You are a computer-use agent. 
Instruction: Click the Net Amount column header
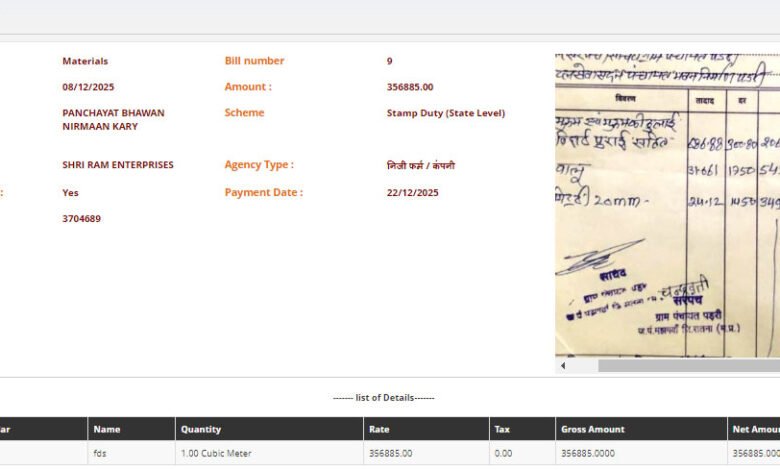[755, 429]
